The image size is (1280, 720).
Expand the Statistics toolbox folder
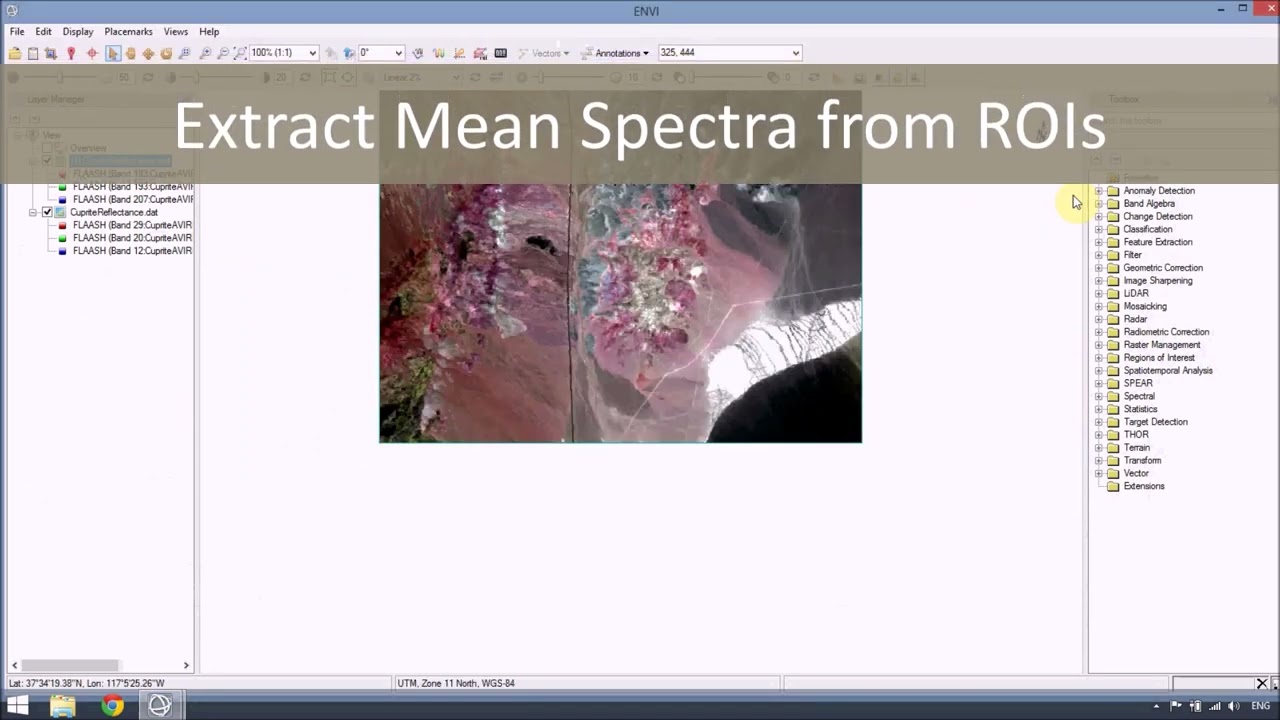1098,409
